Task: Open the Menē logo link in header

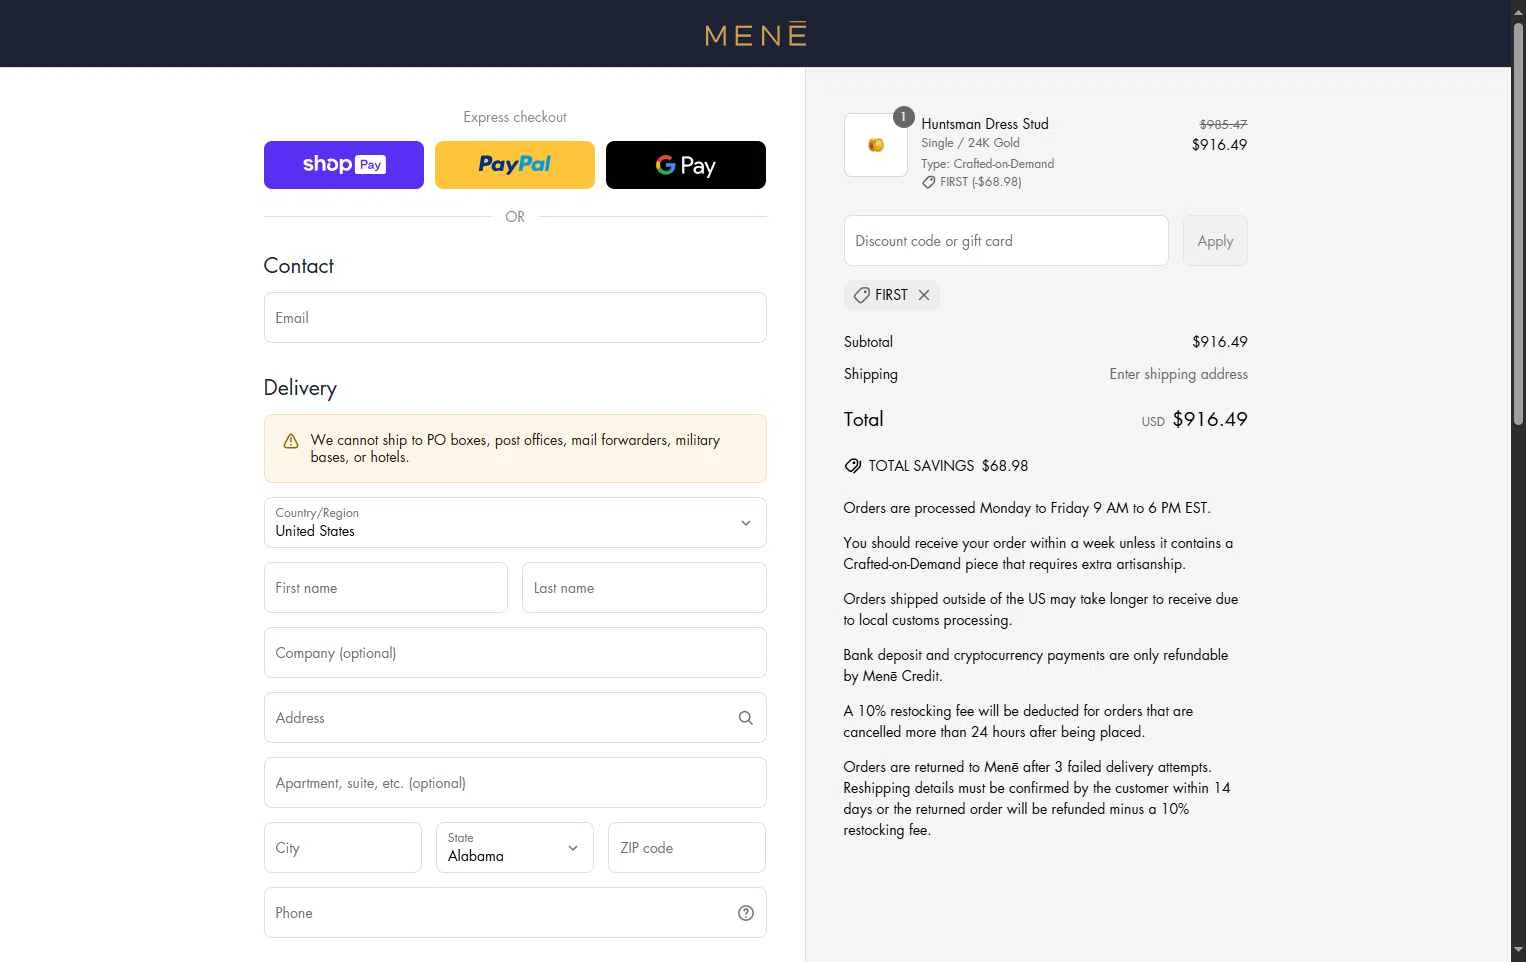Action: pyautogui.click(x=755, y=35)
